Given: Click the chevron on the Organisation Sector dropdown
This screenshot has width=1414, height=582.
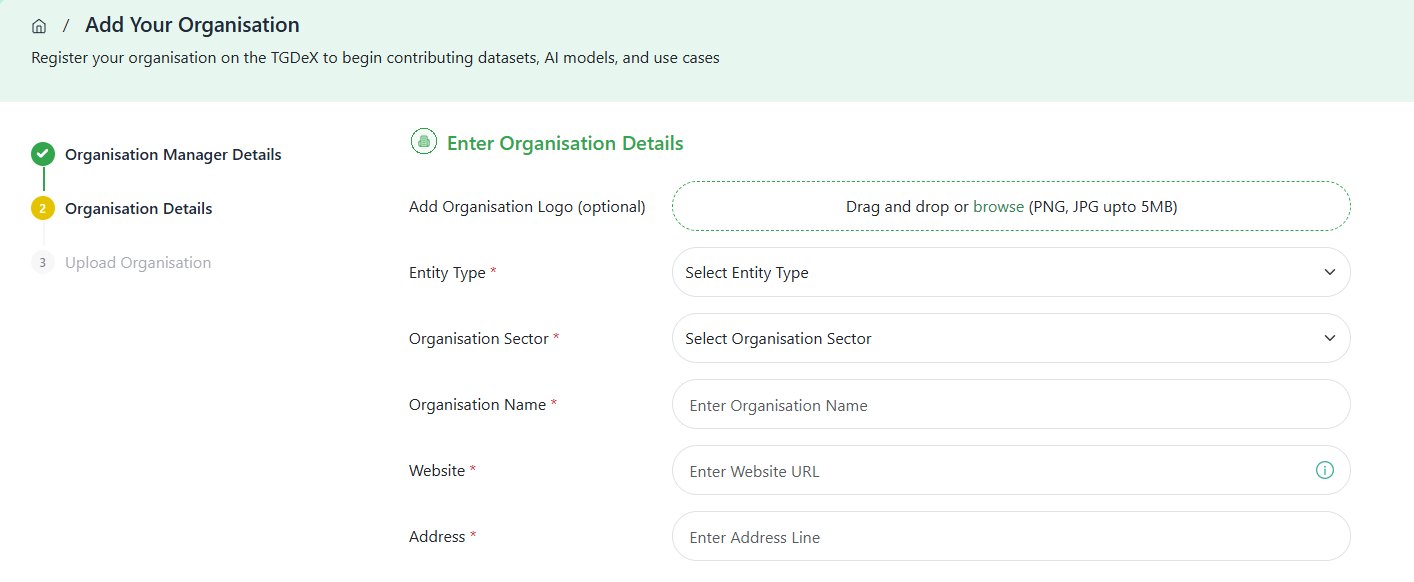Looking at the screenshot, I should [x=1330, y=338].
